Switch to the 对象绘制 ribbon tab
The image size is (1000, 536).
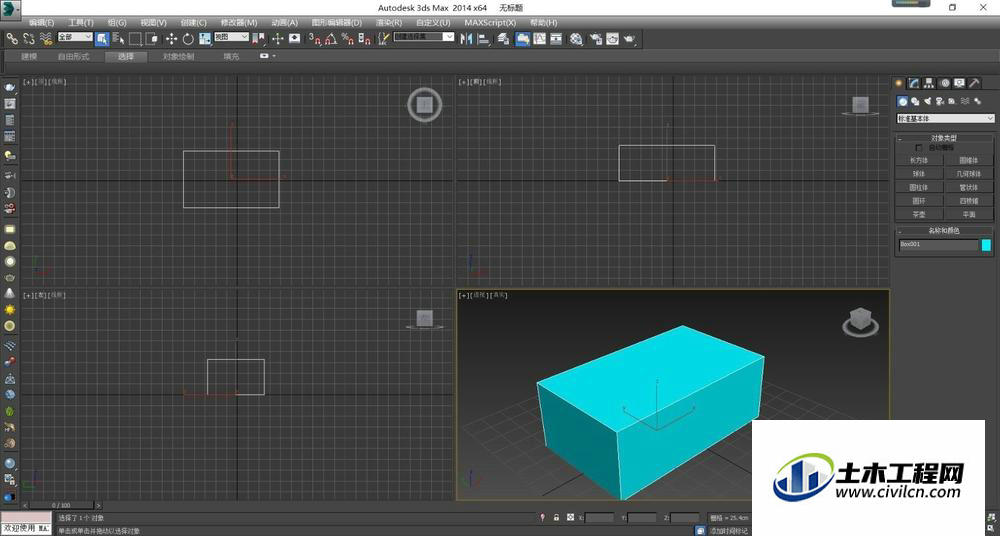[x=178, y=56]
